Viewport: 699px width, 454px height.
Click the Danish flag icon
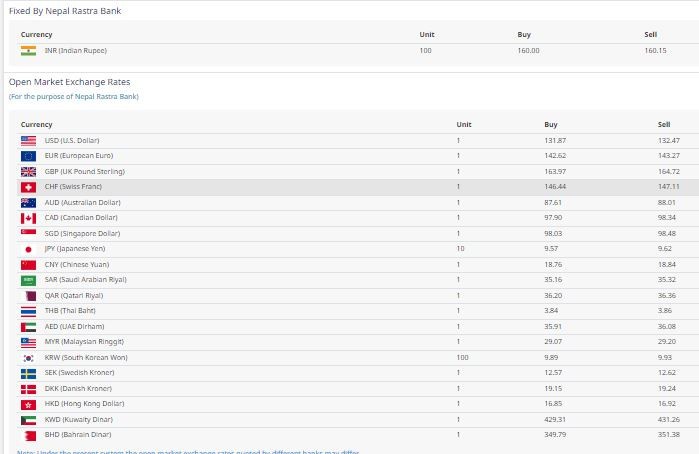coord(28,389)
